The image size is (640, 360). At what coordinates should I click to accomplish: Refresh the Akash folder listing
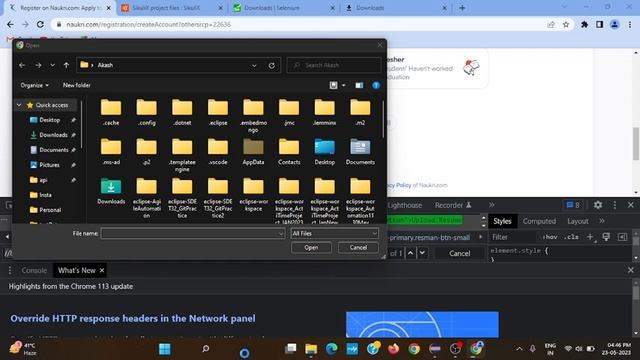271,65
